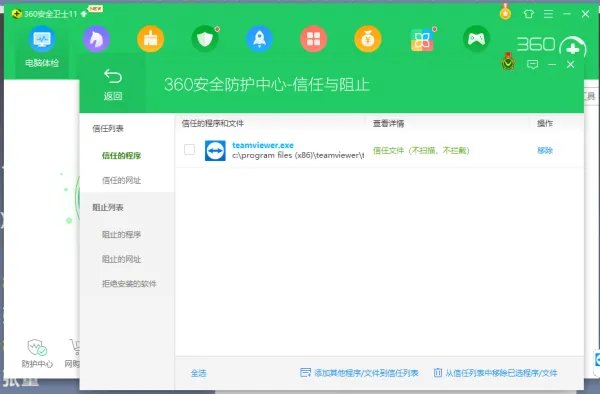The image size is (600, 394).
Task: Click the 查看详情 column header
Action: point(388,123)
